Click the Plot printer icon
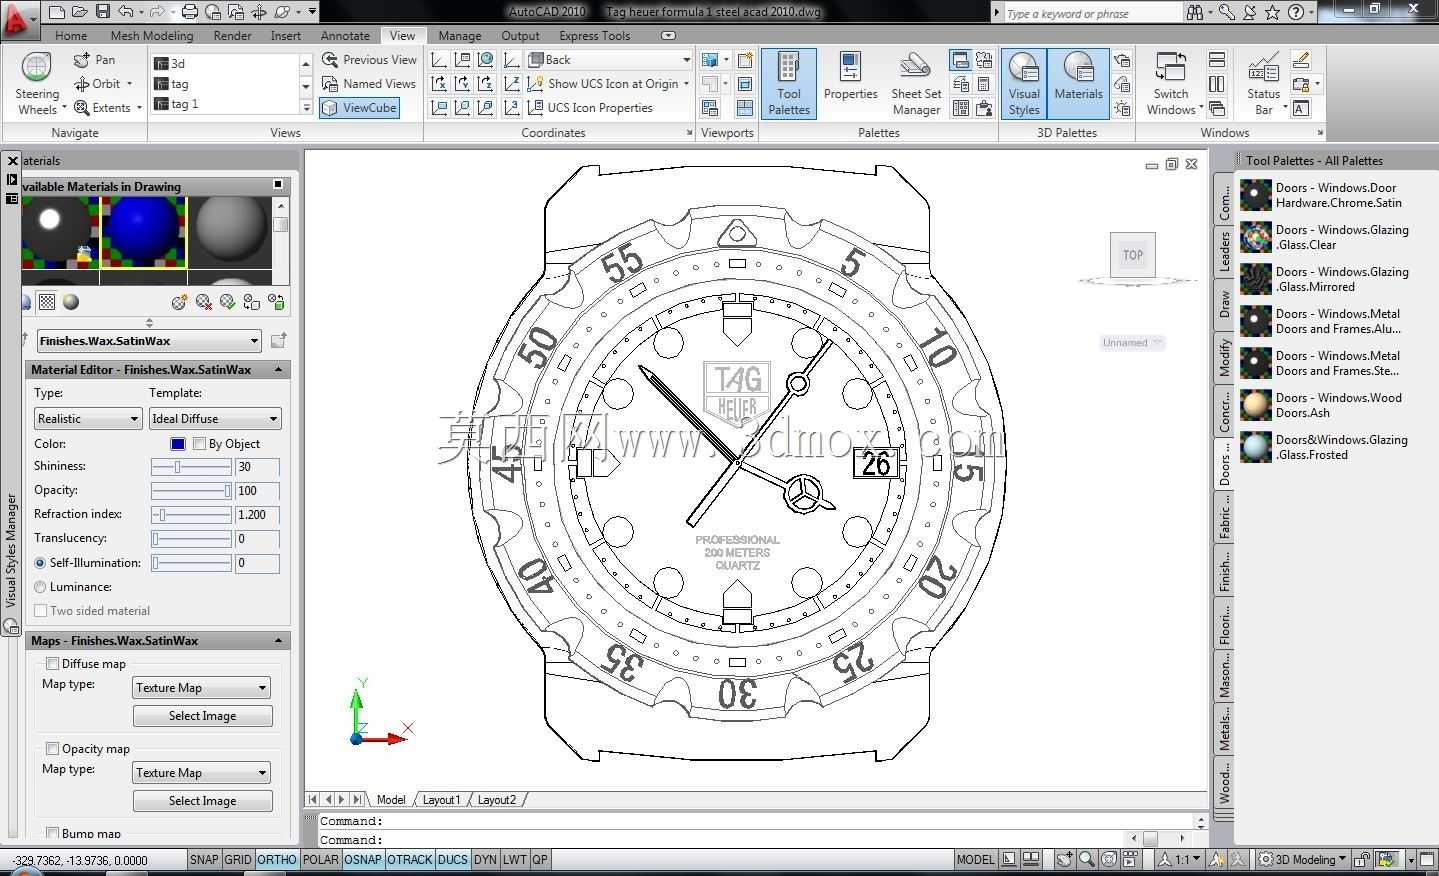Screen dimensions: 1439x876 pos(190,12)
